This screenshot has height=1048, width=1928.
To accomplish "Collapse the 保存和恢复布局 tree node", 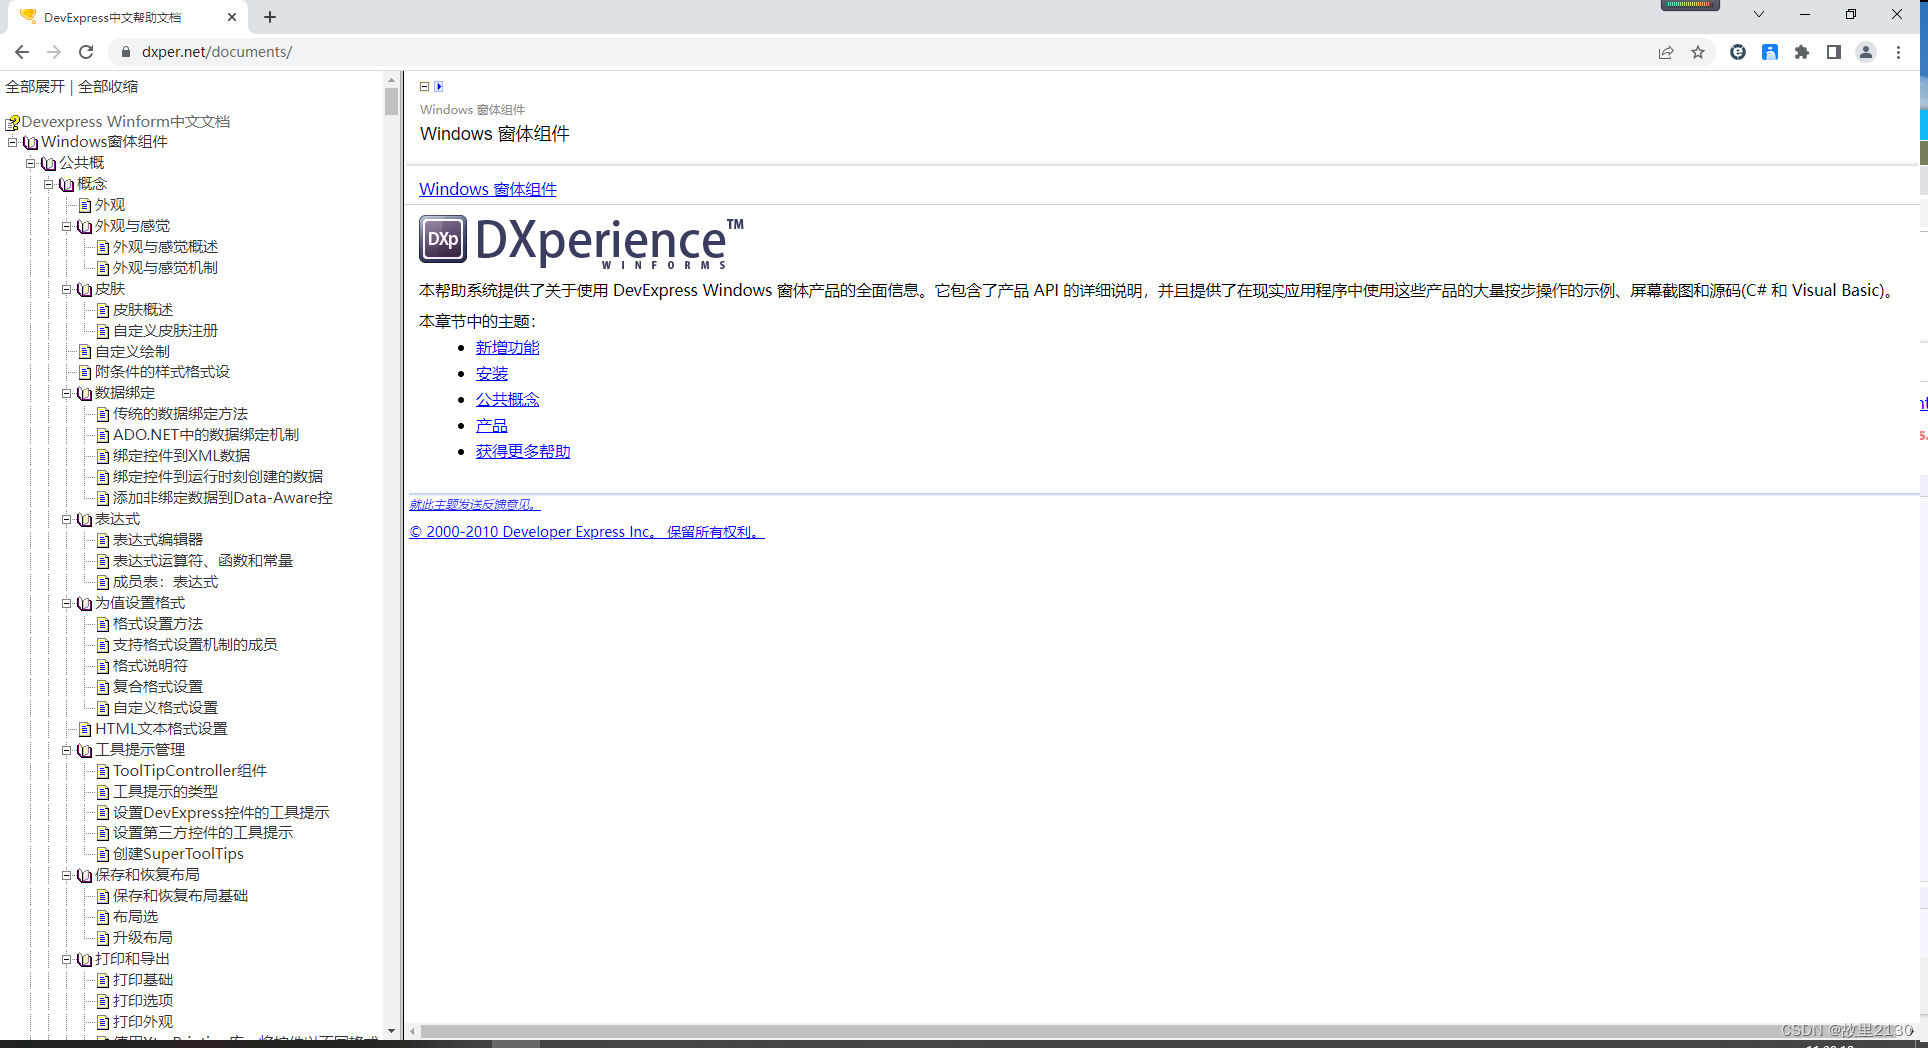I will tap(67, 875).
